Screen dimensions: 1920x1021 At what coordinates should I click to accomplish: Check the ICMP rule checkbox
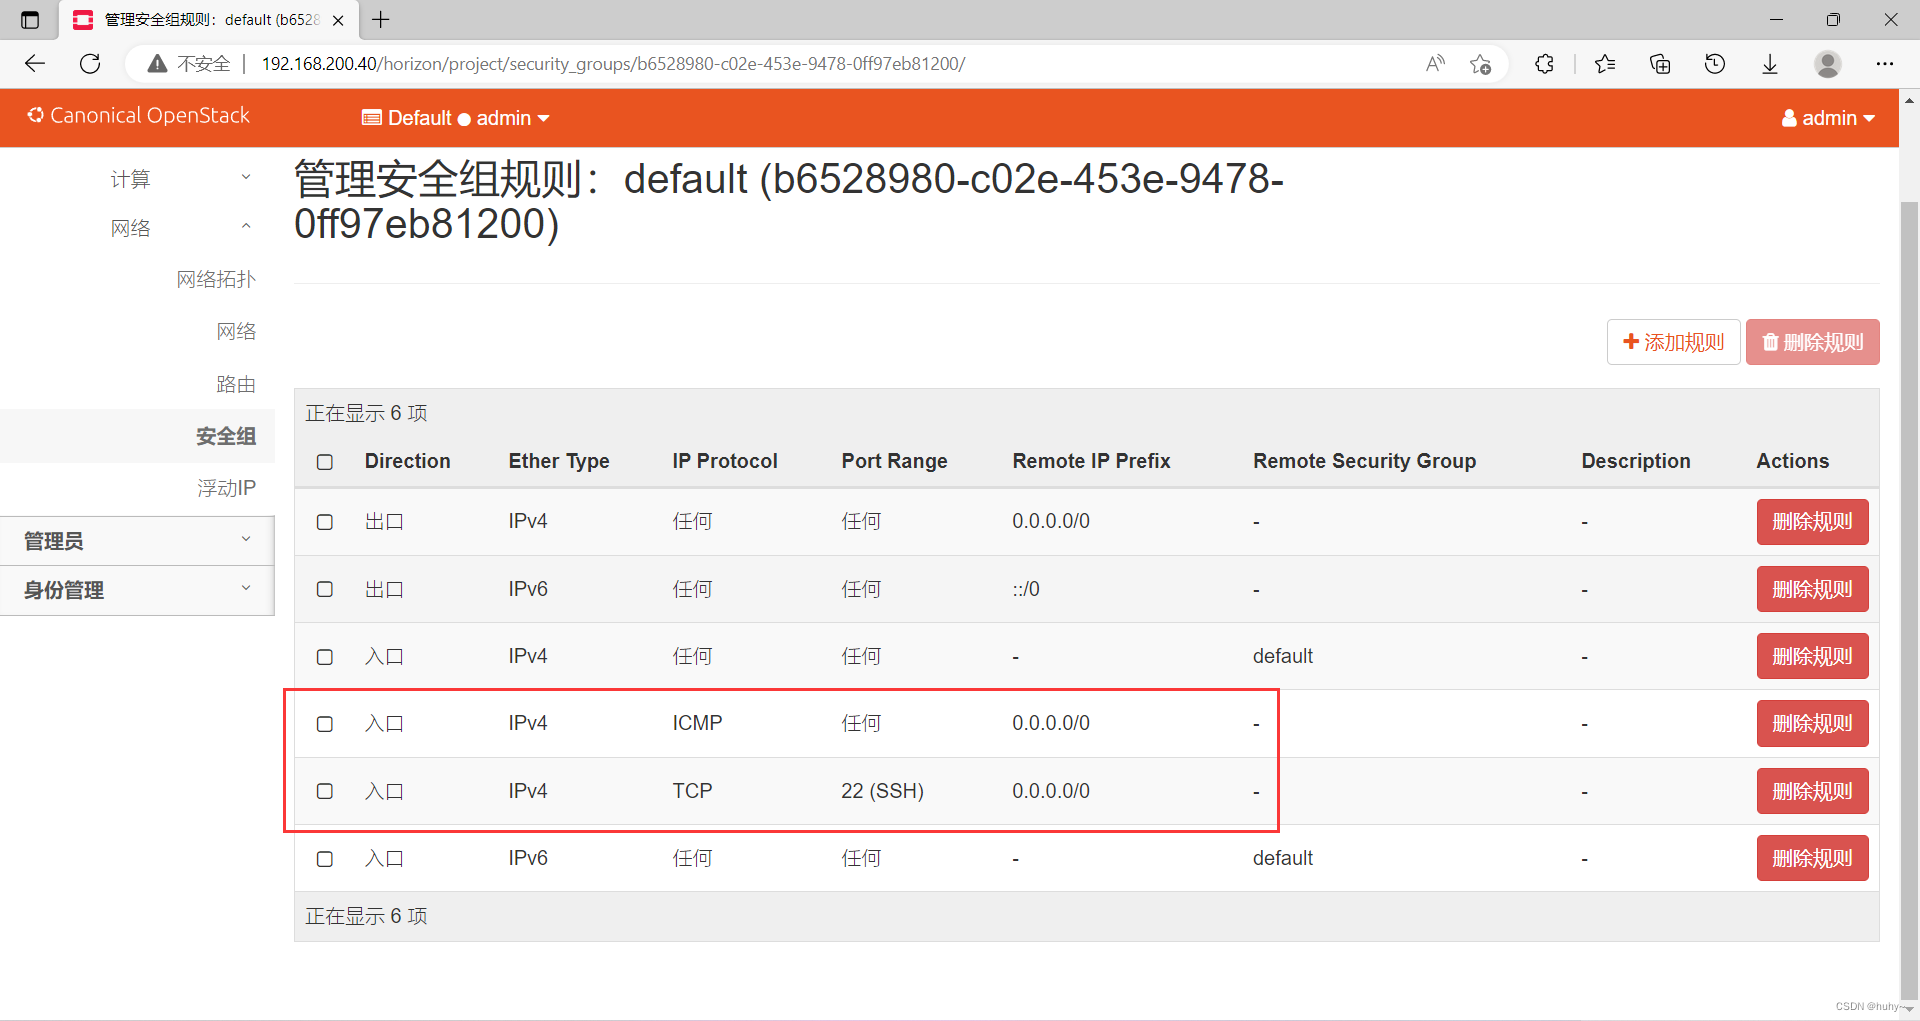[x=325, y=724]
